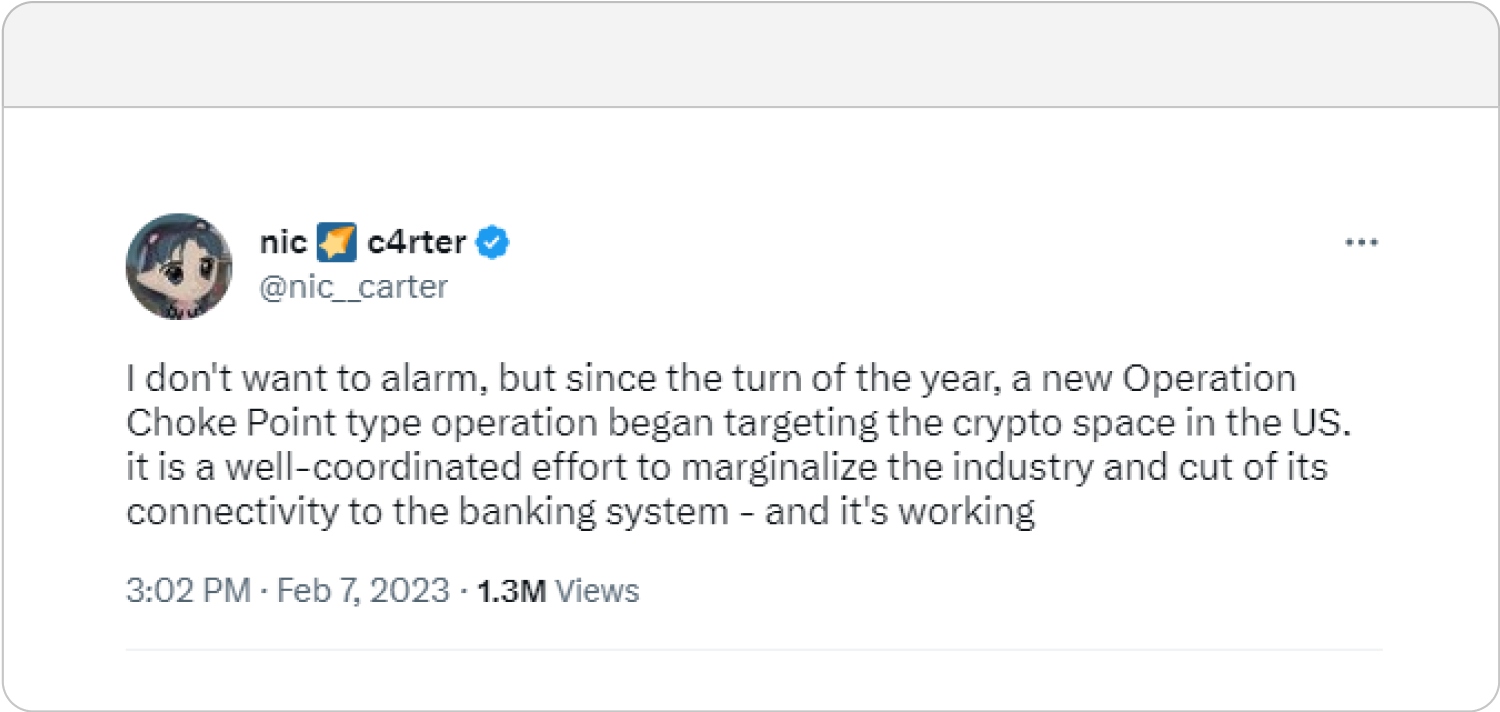Click the "nic" display name text
1500x712 pixels.
283,242
